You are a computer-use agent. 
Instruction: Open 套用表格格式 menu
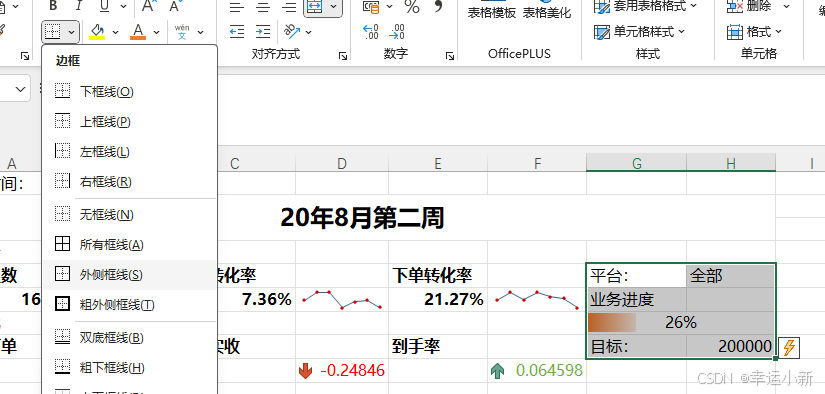coord(645,6)
